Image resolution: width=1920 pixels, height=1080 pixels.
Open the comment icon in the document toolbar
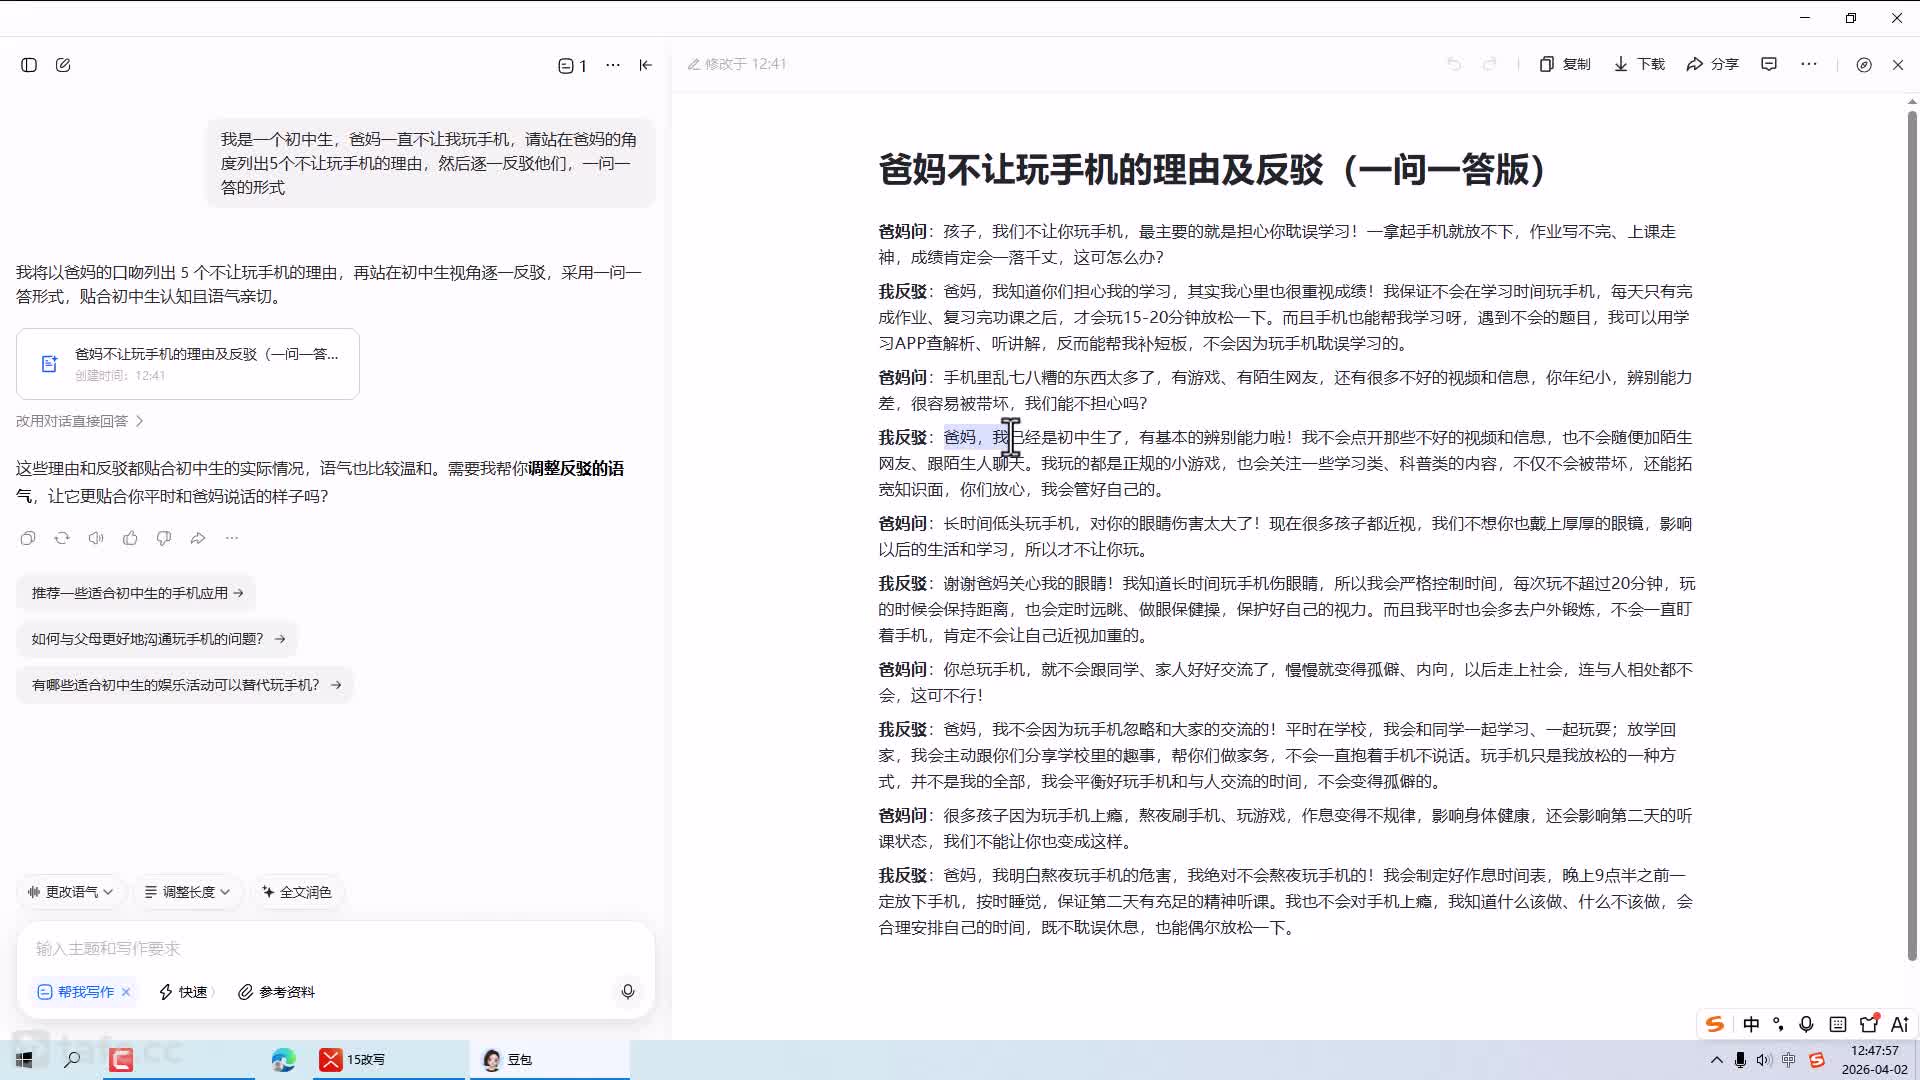pos(1769,64)
